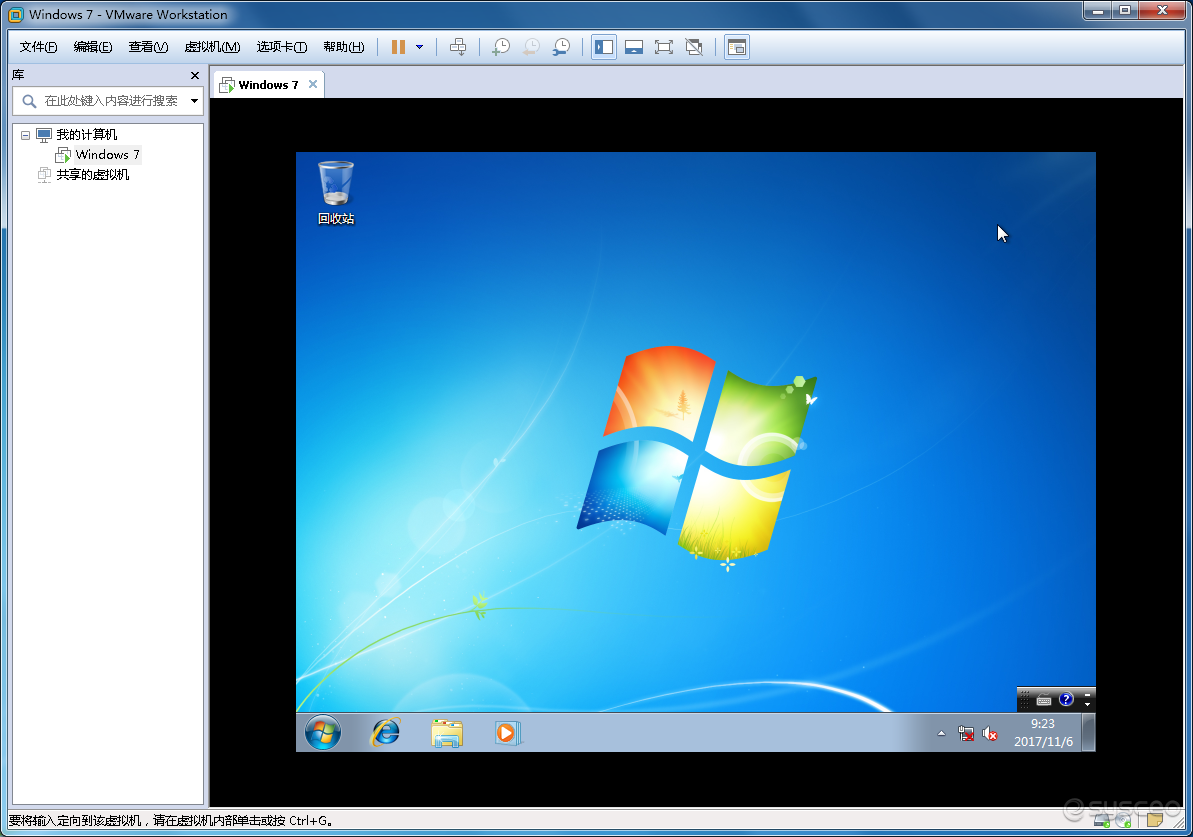Viewport: 1193px width, 837px height.
Task: Open the guest Windows Start menu
Action: [x=323, y=733]
